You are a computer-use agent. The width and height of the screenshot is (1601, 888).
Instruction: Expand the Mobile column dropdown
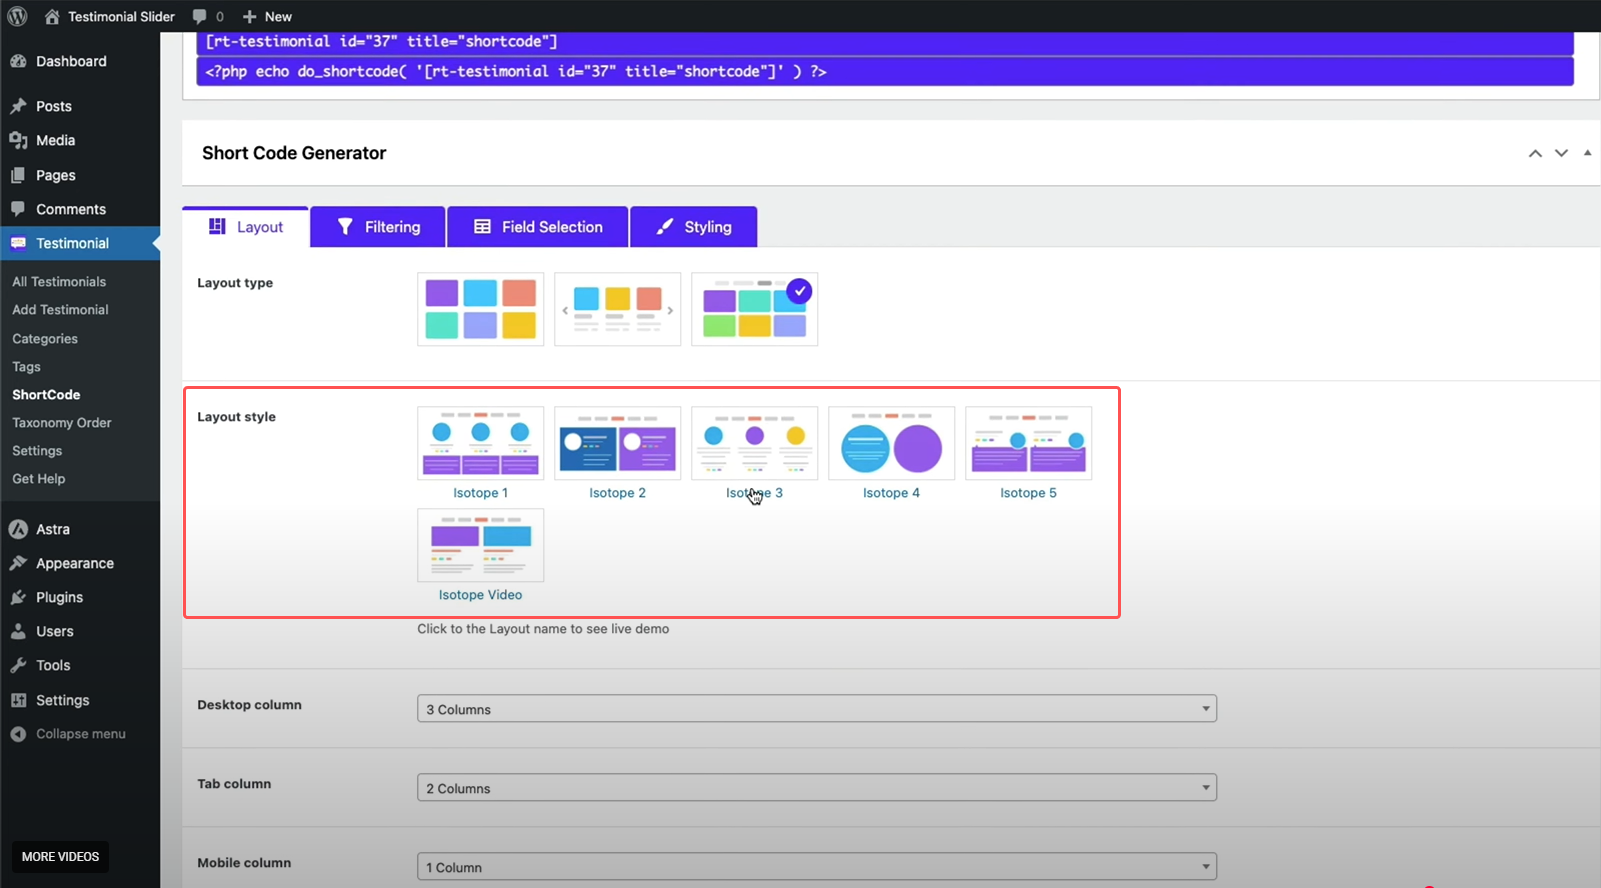coord(816,866)
